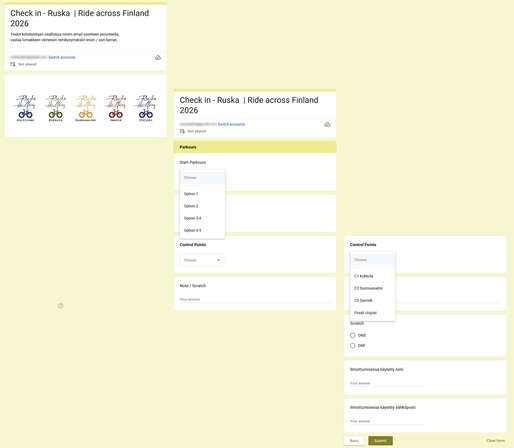Click the Not shared icon below the Finnish description
The width and height of the screenshot is (514, 448).
[x=13, y=64]
